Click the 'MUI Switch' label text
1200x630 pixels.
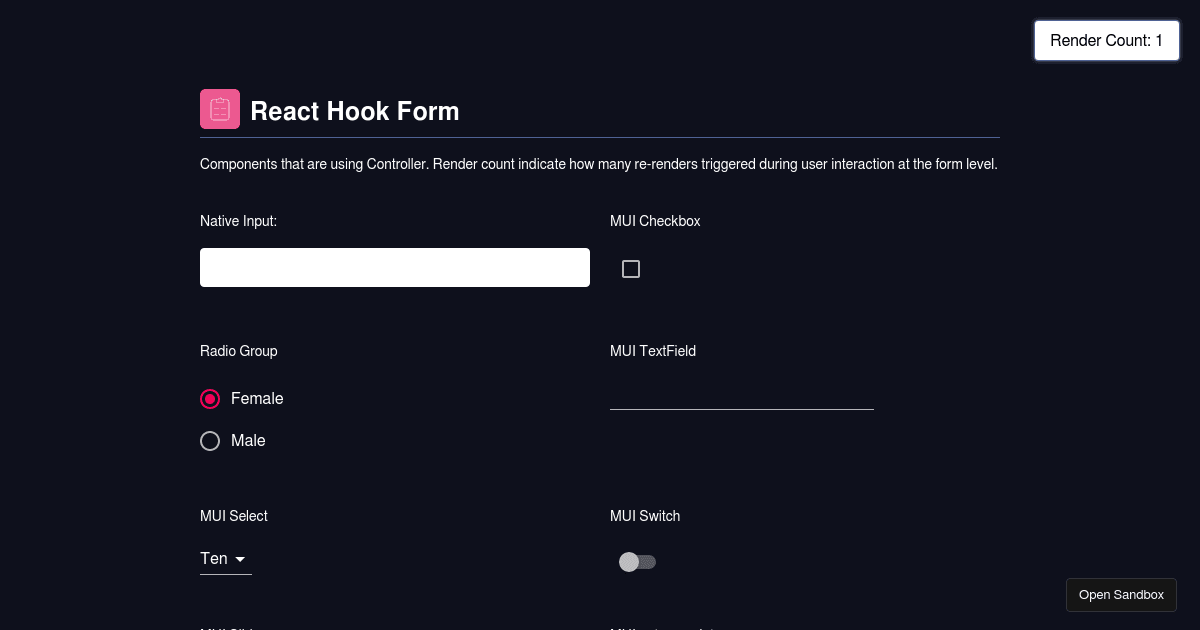pyautogui.click(x=645, y=516)
